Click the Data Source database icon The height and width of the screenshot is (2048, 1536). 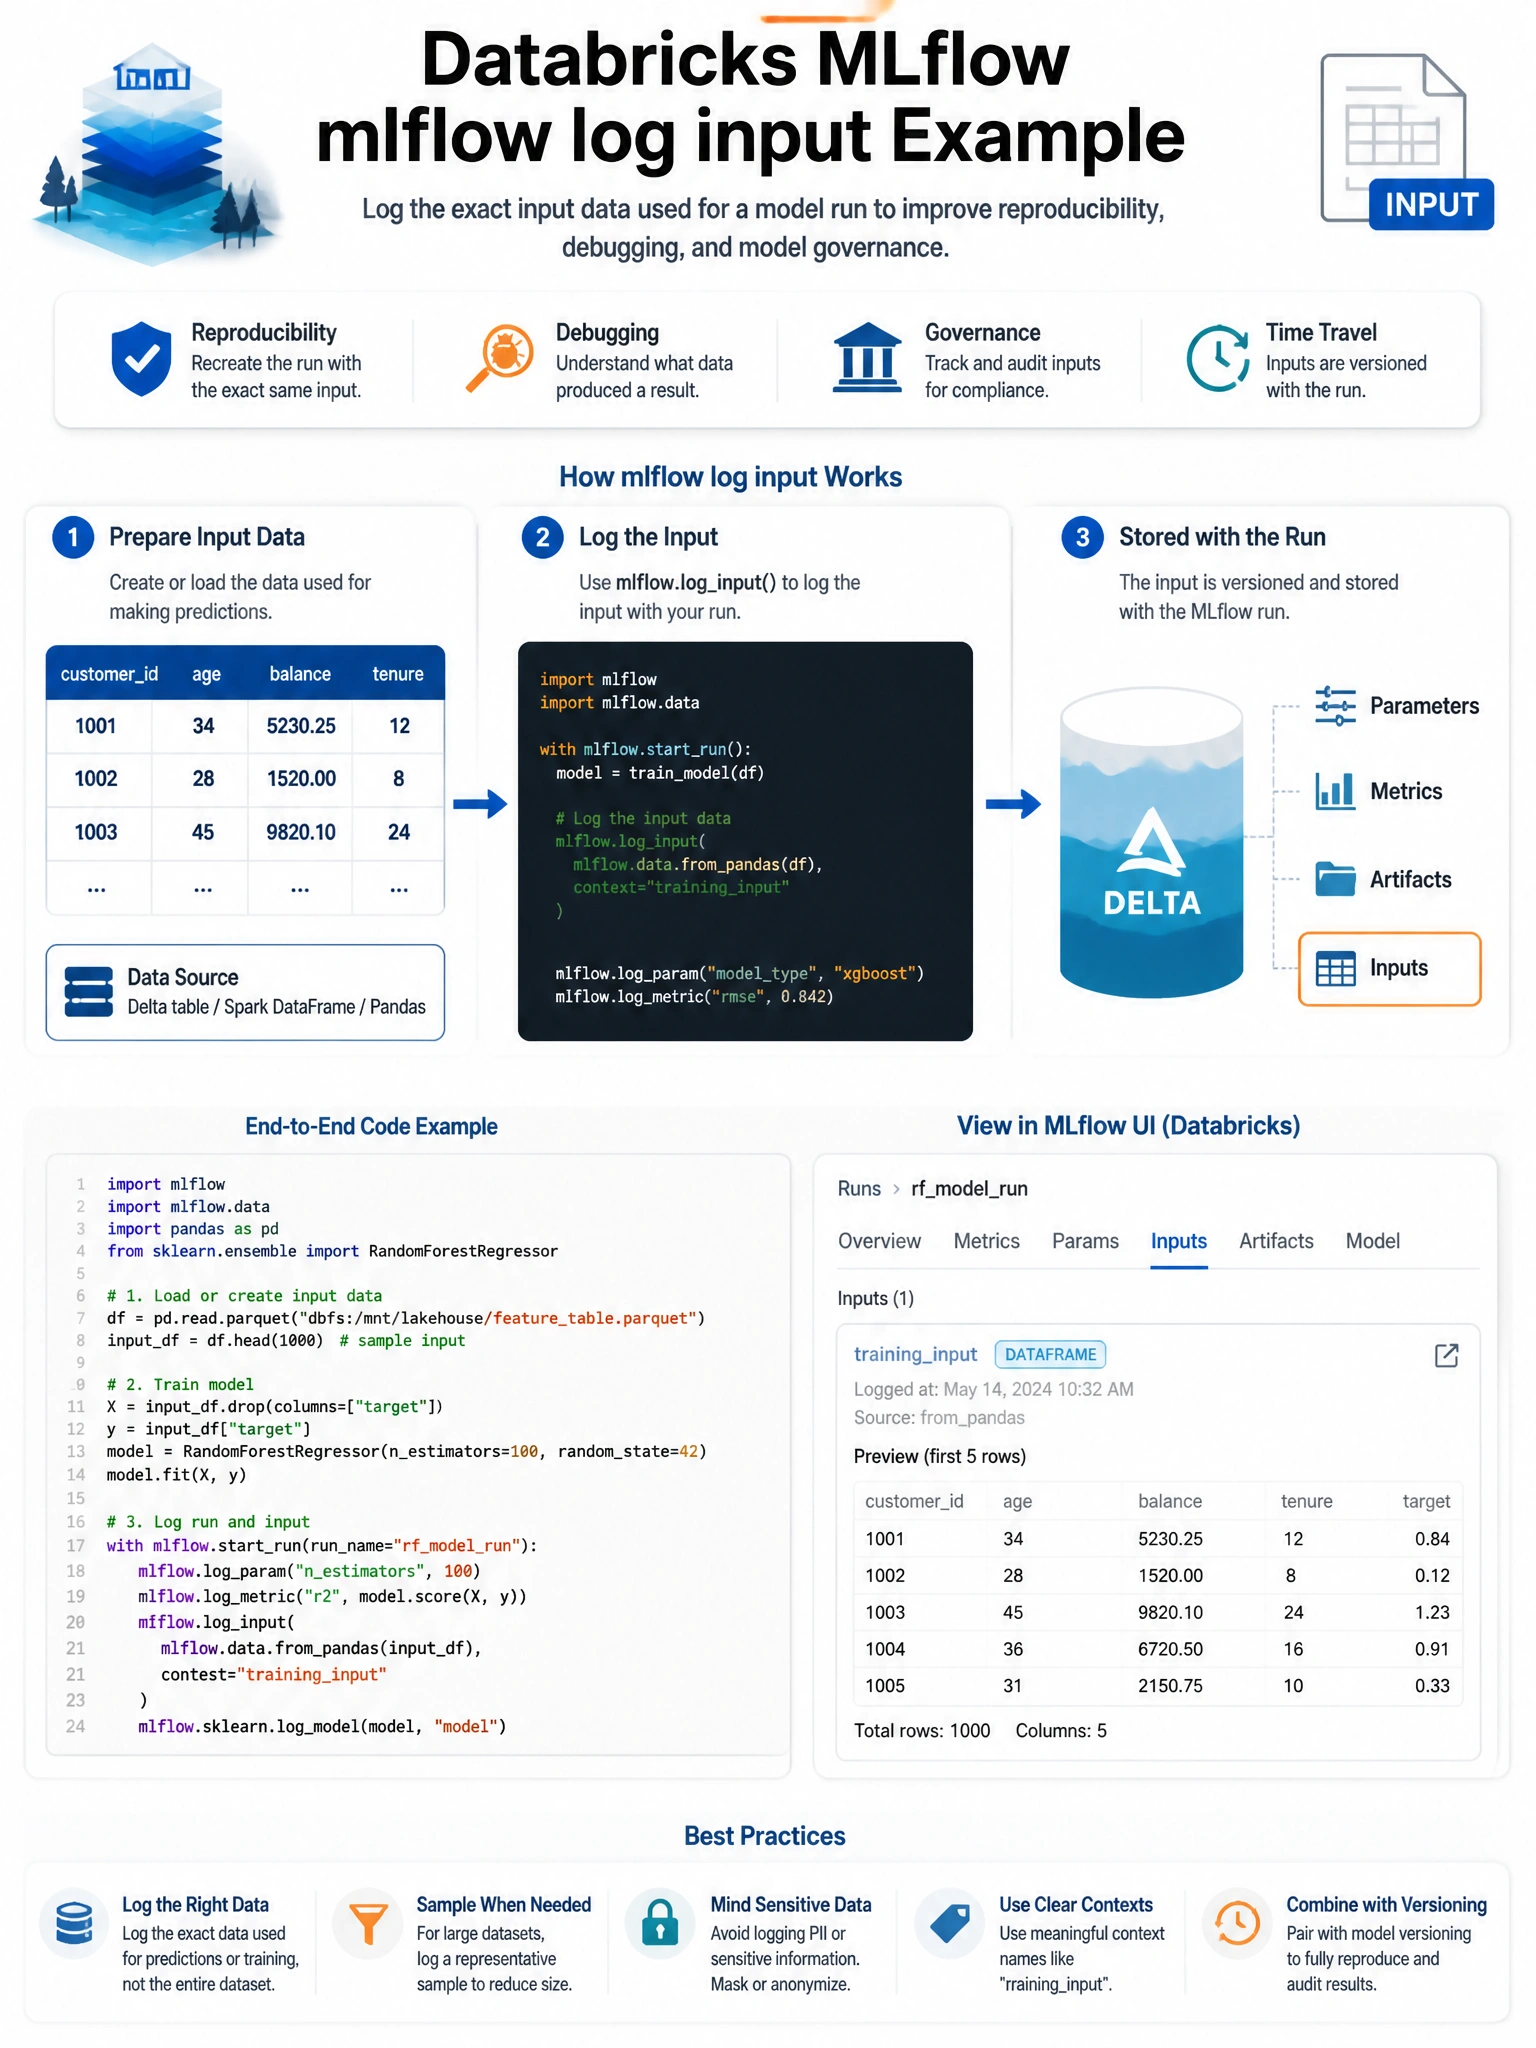[x=88, y=991]
